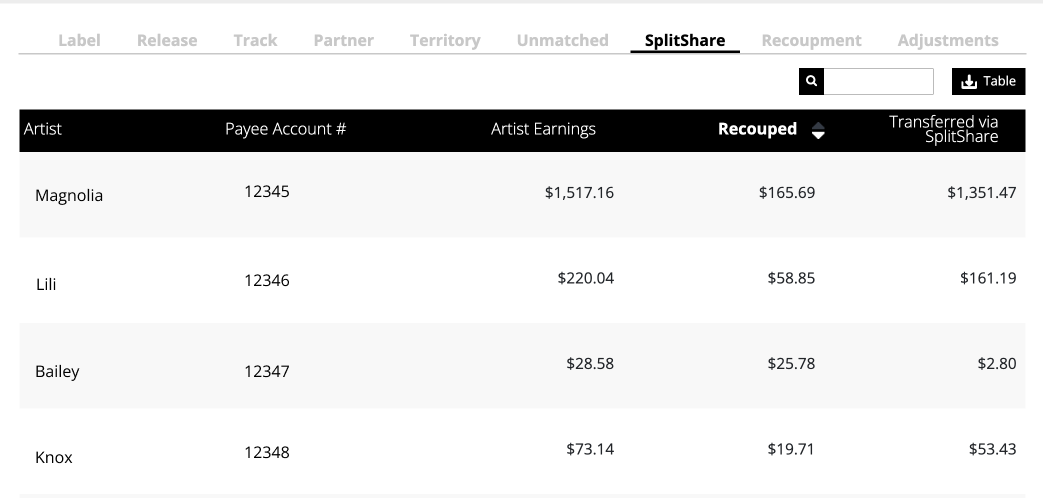1043x498 pixels.
Task: Download the table with Table button
Action: [988, 81]
